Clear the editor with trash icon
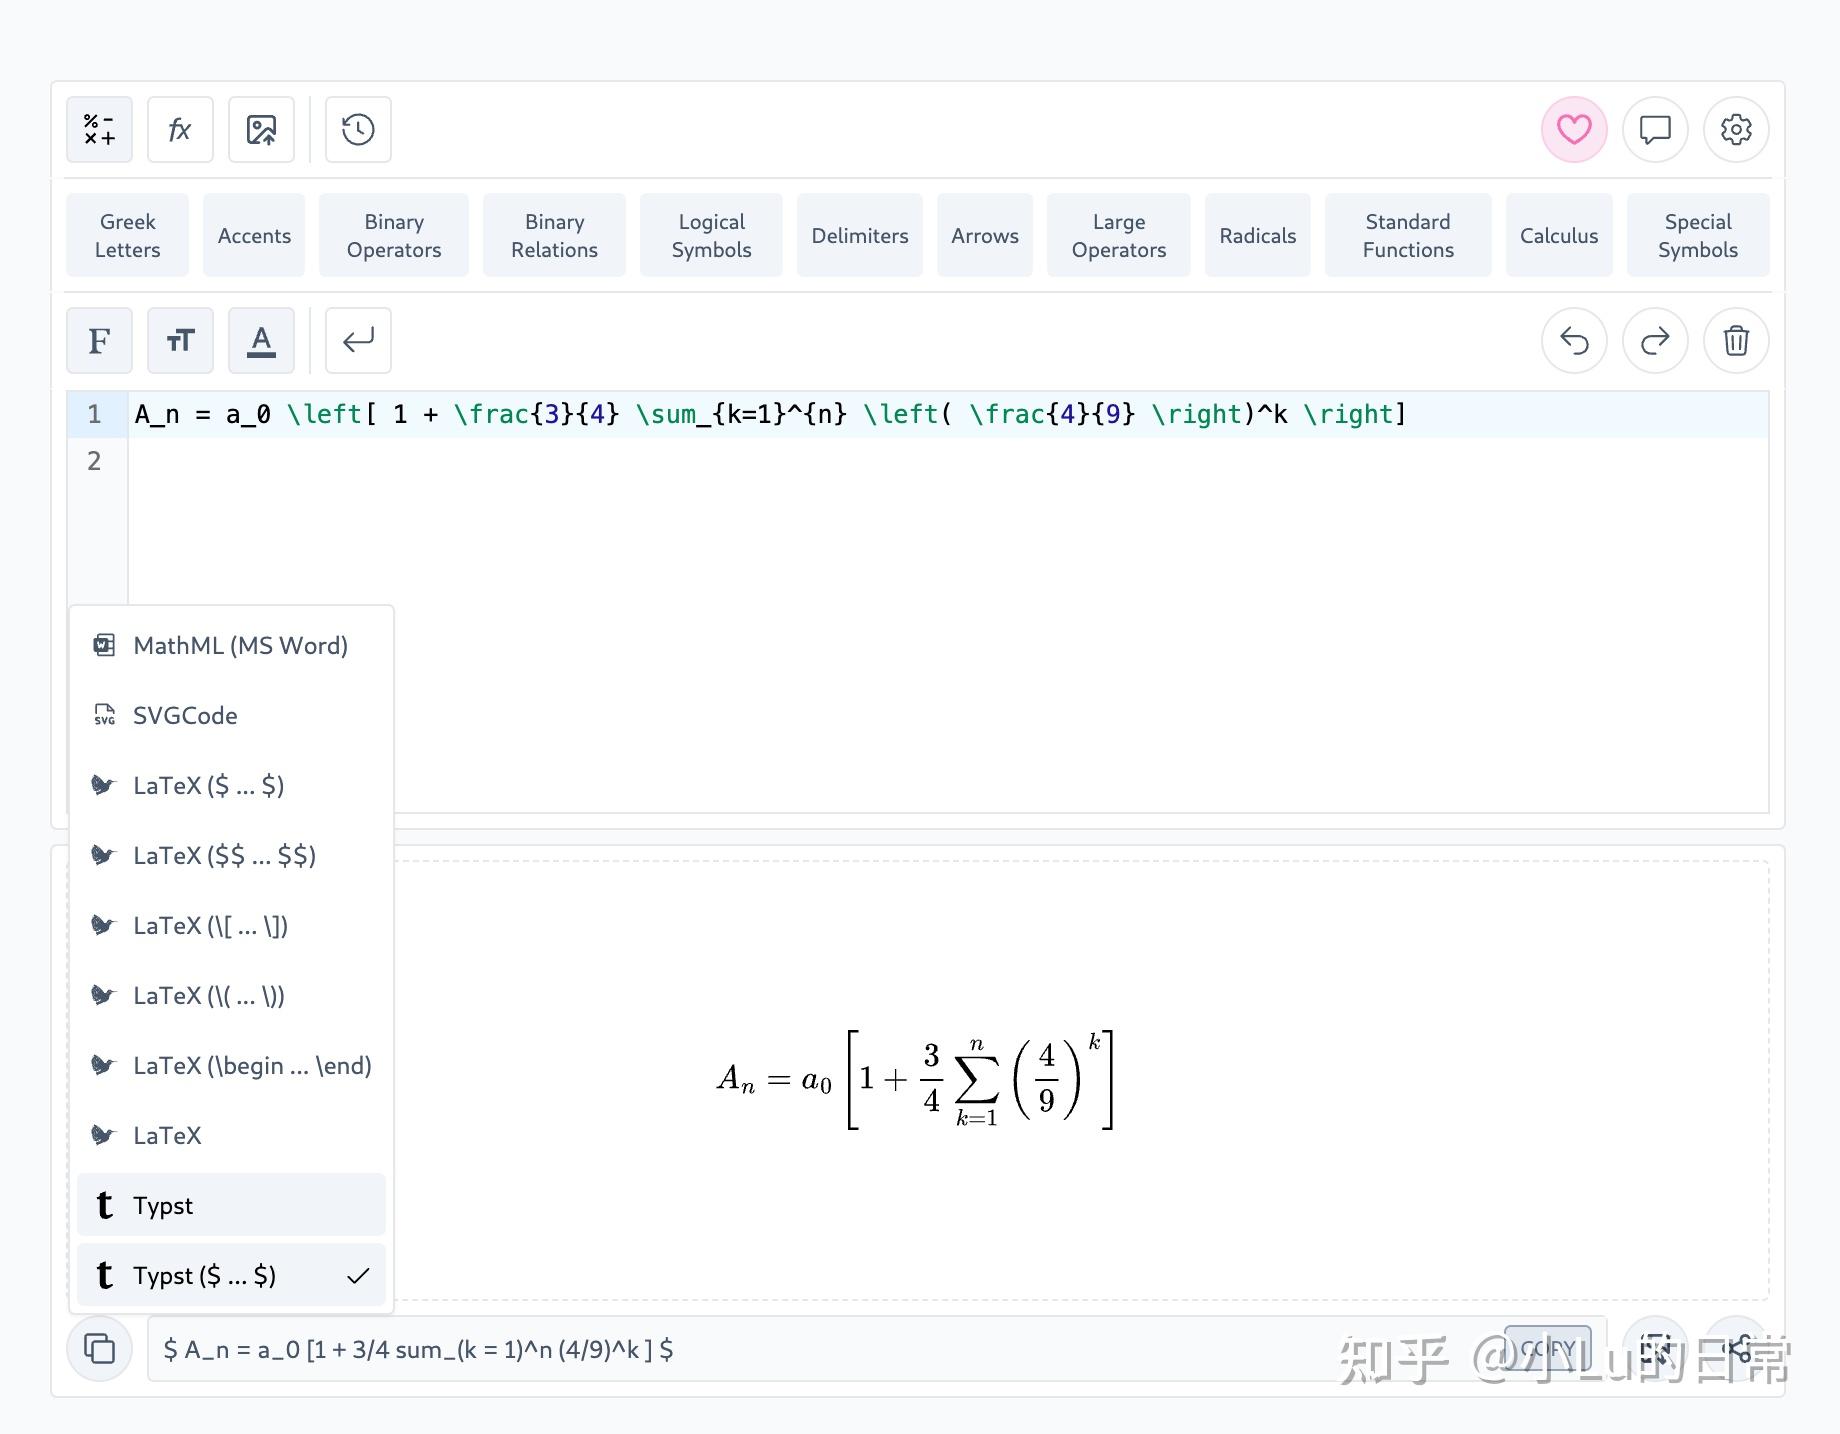This screenshot has width=1840, height=1434. (x=1736, y=341)
